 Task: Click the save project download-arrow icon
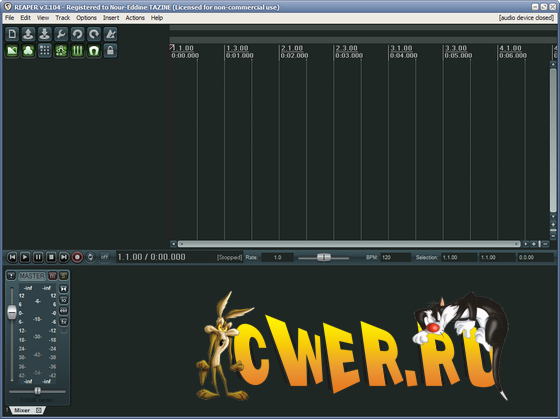(x=45, y=34)
